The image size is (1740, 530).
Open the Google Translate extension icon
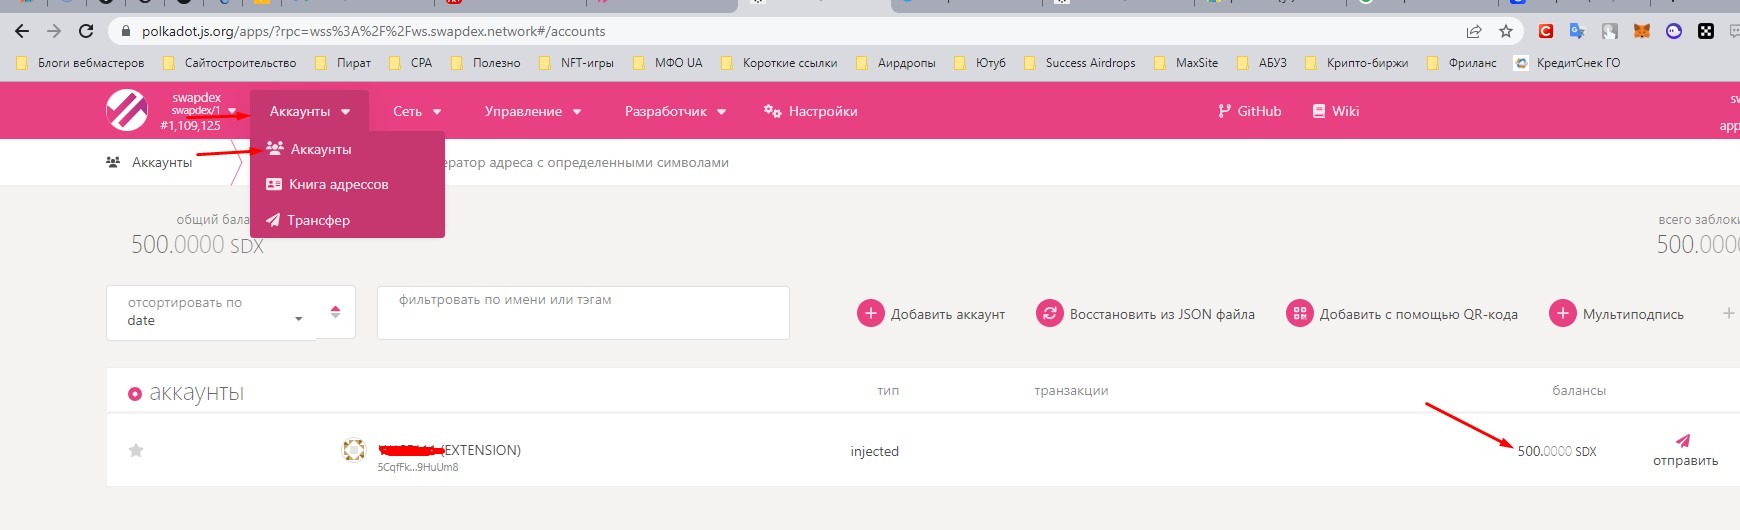coord(1577,31)
